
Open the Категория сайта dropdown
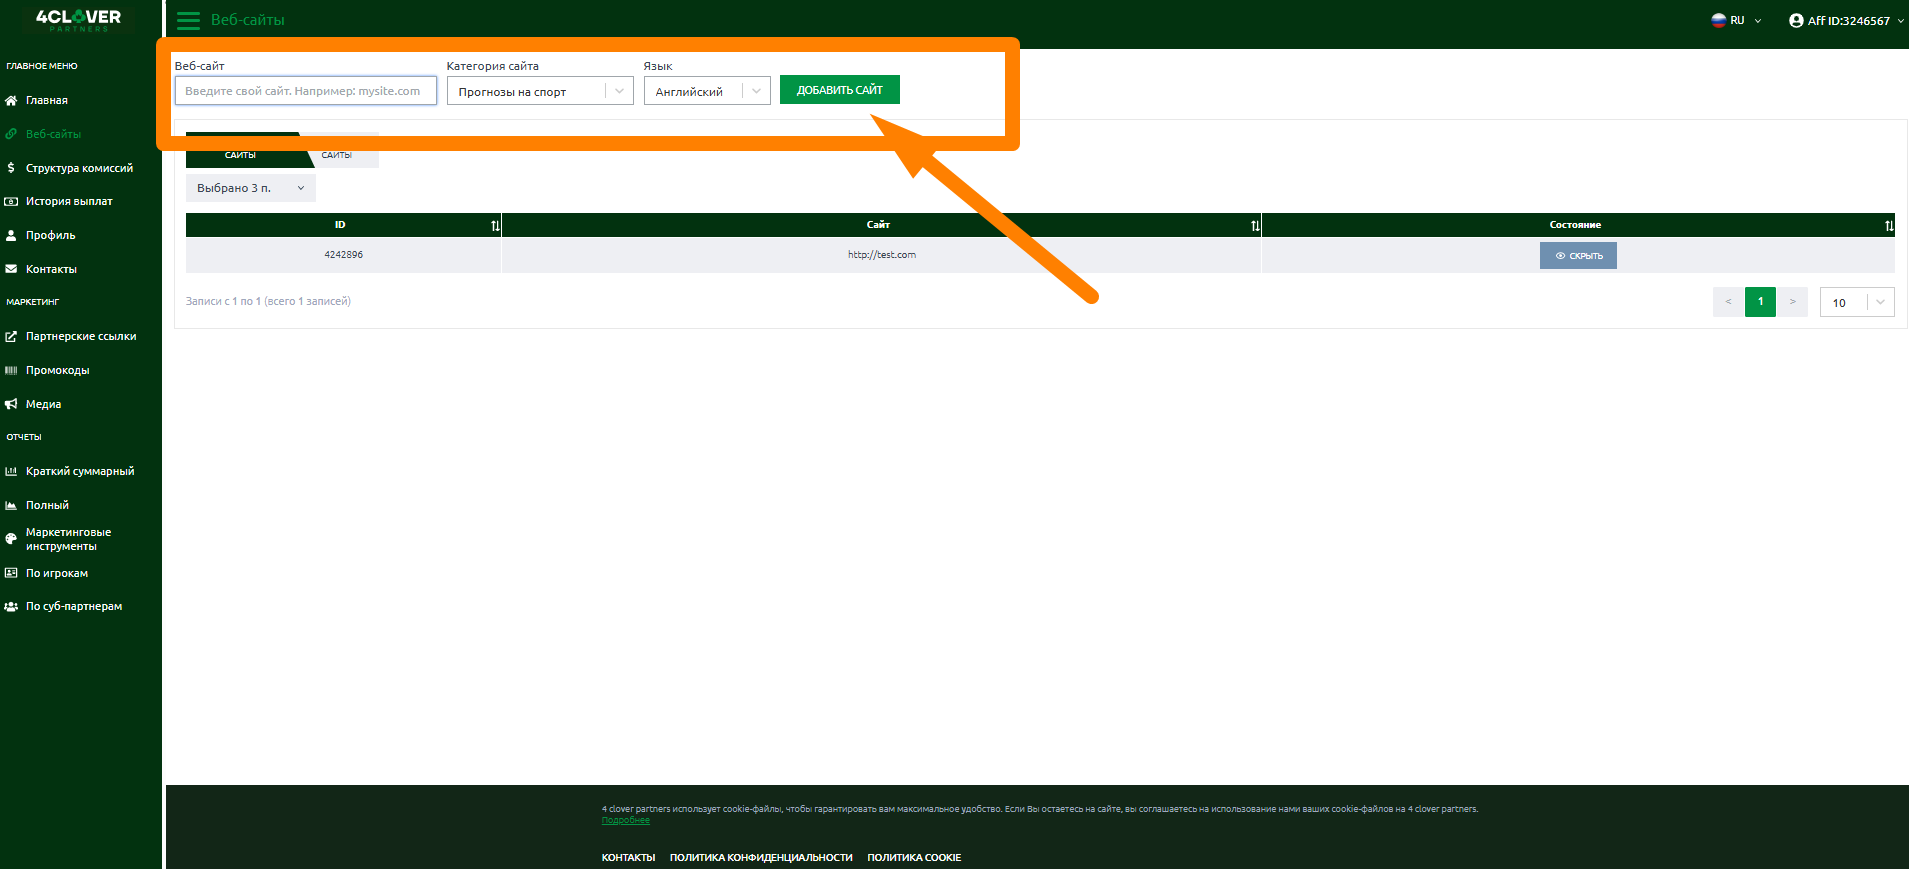coord(540,91)
